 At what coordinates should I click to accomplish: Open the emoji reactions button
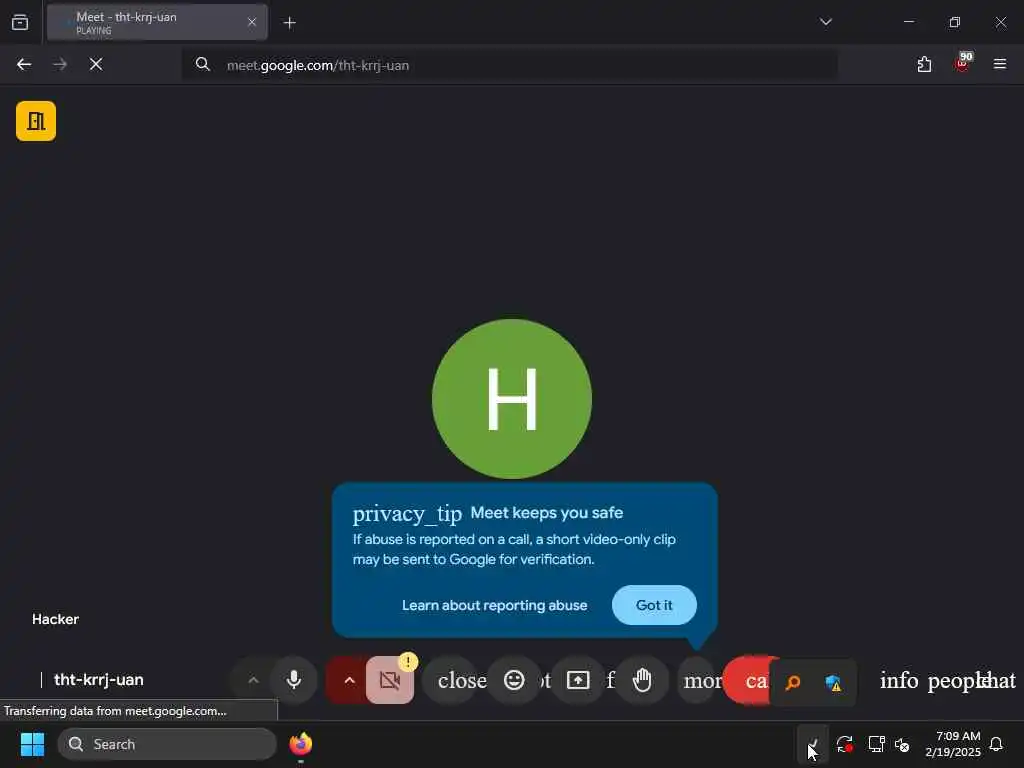(515, 680)
